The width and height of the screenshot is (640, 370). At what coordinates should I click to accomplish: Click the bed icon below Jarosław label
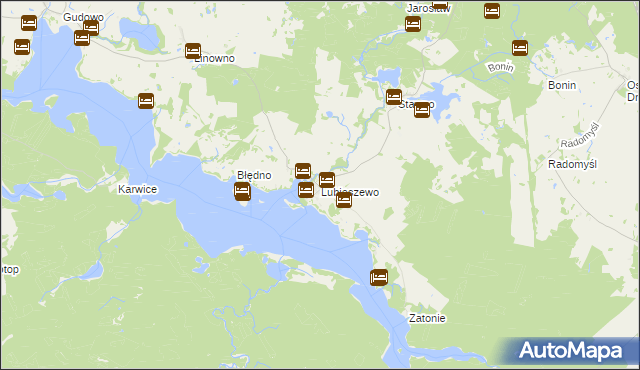click(413, 24)
